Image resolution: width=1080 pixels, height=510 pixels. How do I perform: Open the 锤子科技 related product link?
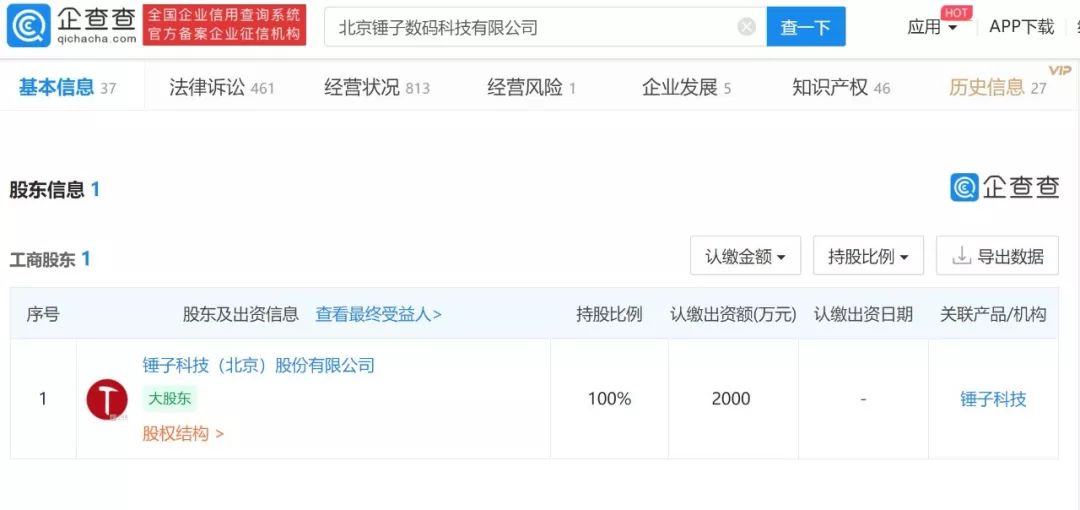[x=993, y=399]
